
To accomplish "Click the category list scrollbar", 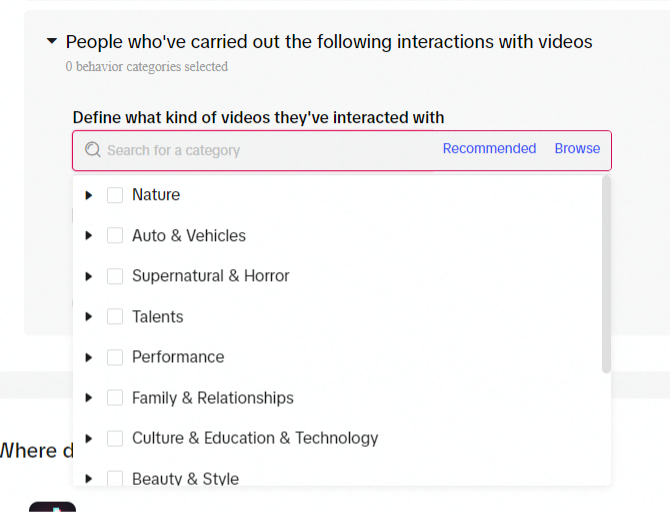I will click(x=606, y=275).
